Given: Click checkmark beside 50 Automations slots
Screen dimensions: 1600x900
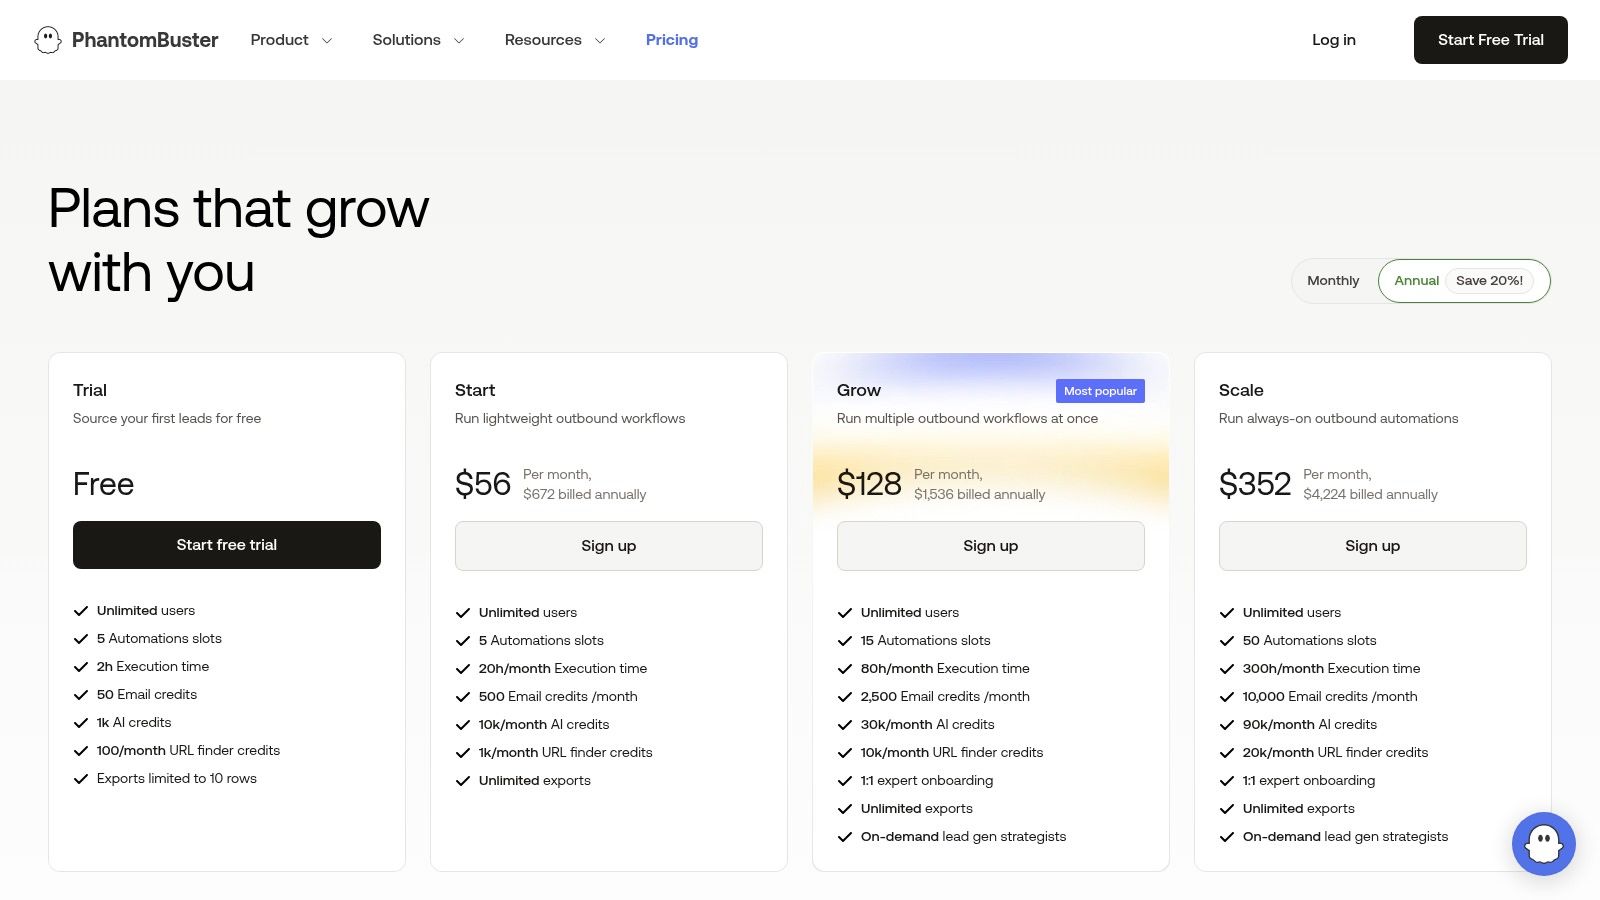Looking at the screenshot, I should pyautogui.click(x=1227, y=641).
